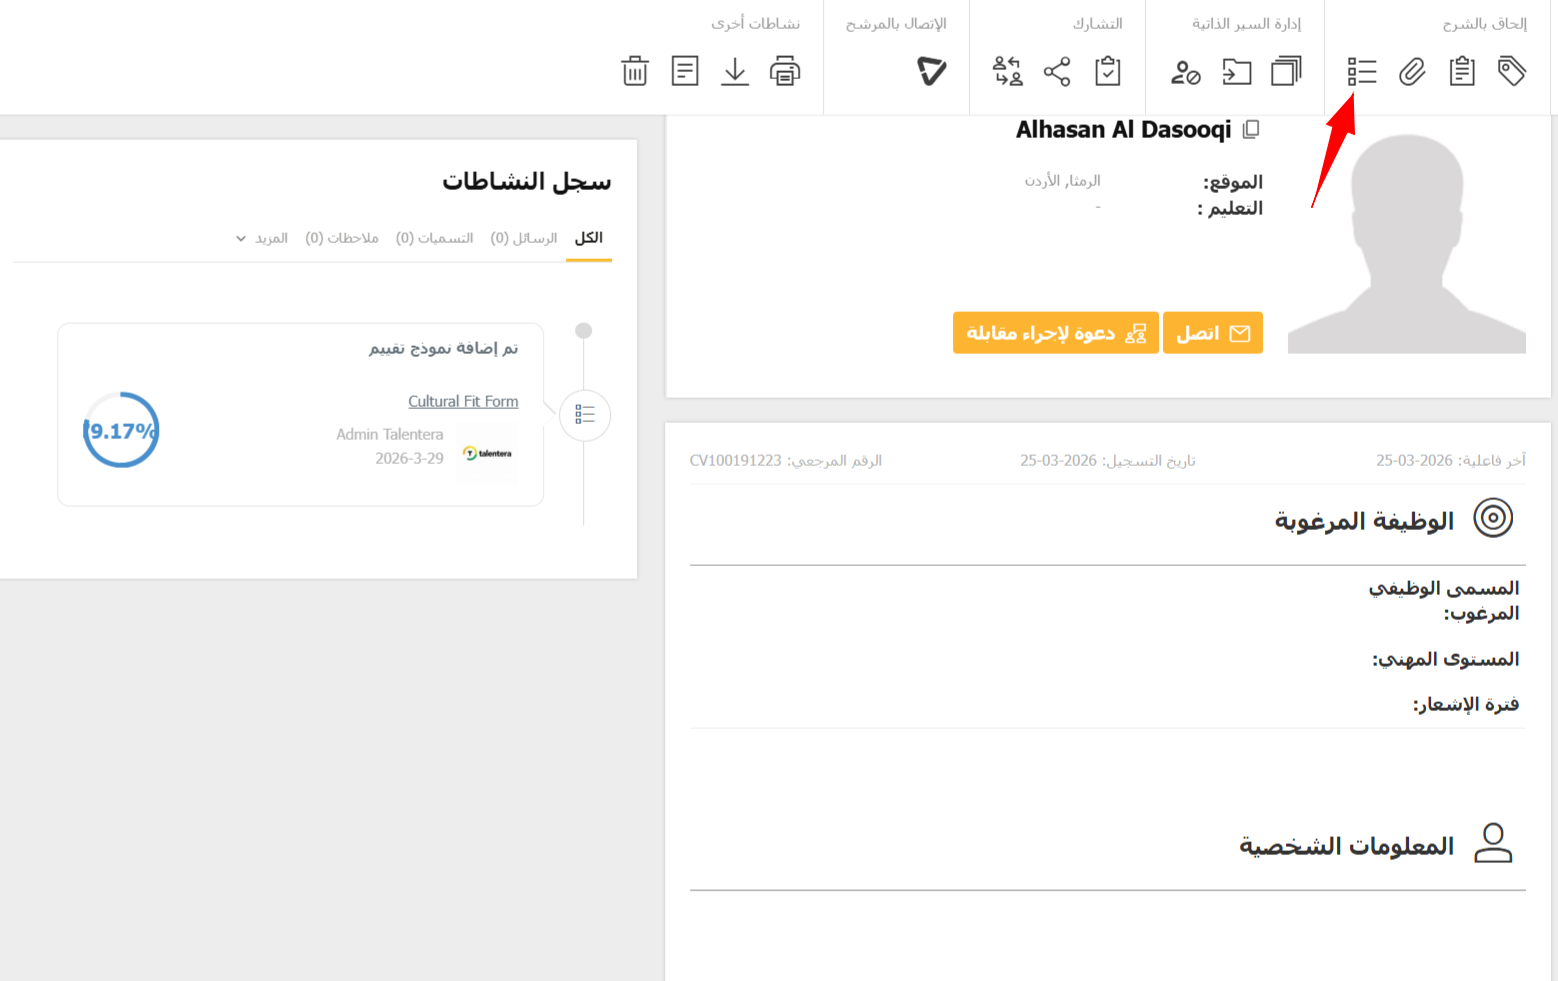Click the trash delete icon
The width and height of the screenshot is (1558, 981).
(x=635, y=71)
